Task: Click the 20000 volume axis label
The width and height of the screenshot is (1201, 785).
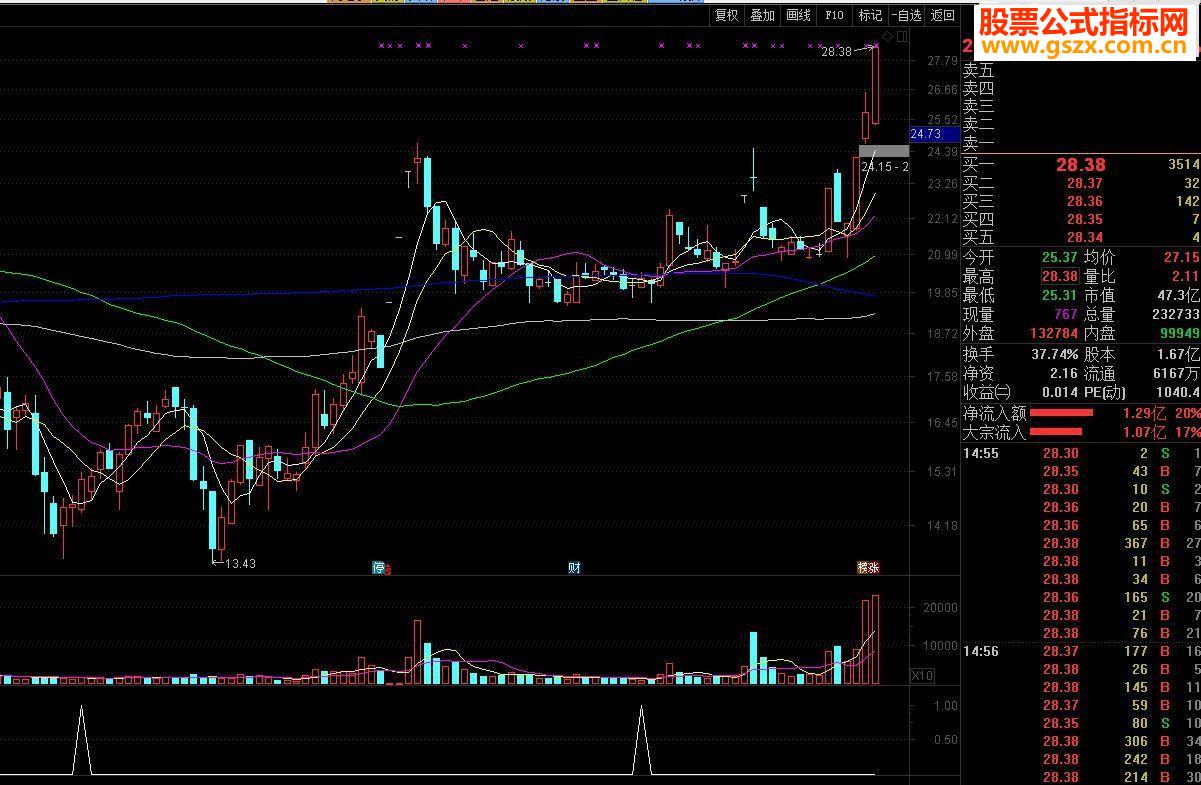Action: point(941,607)
